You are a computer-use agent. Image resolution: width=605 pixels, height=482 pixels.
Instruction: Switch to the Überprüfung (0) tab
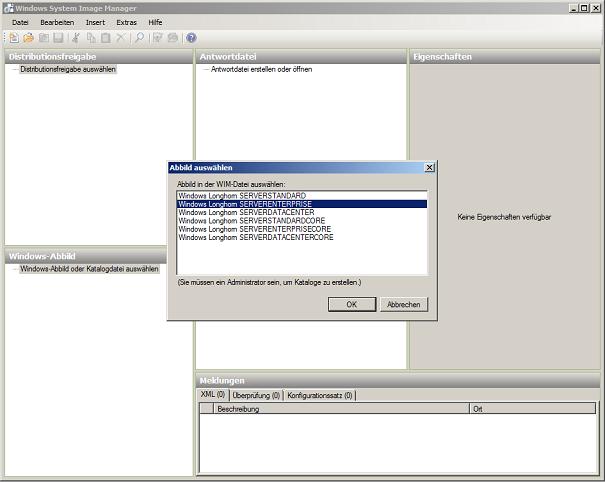[x=256, y=396]
